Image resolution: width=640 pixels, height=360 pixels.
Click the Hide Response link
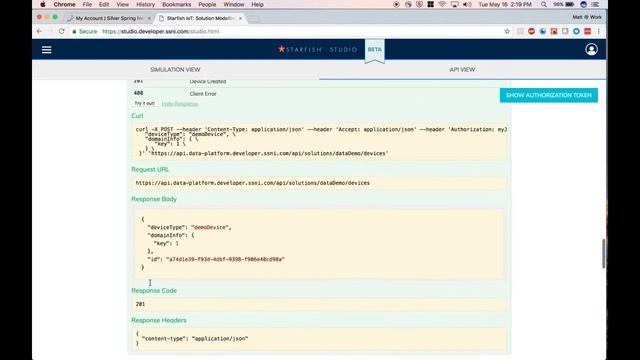coord(180,104)
